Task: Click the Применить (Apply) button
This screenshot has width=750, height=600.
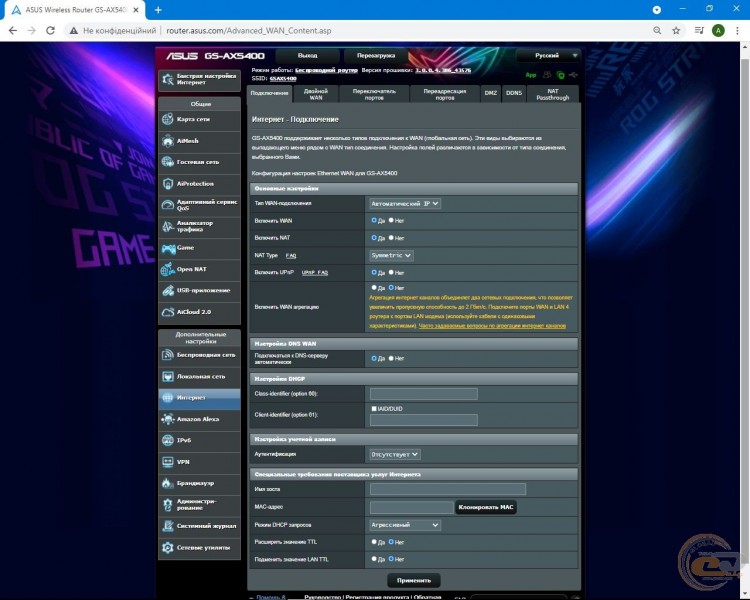Action: 414,580
